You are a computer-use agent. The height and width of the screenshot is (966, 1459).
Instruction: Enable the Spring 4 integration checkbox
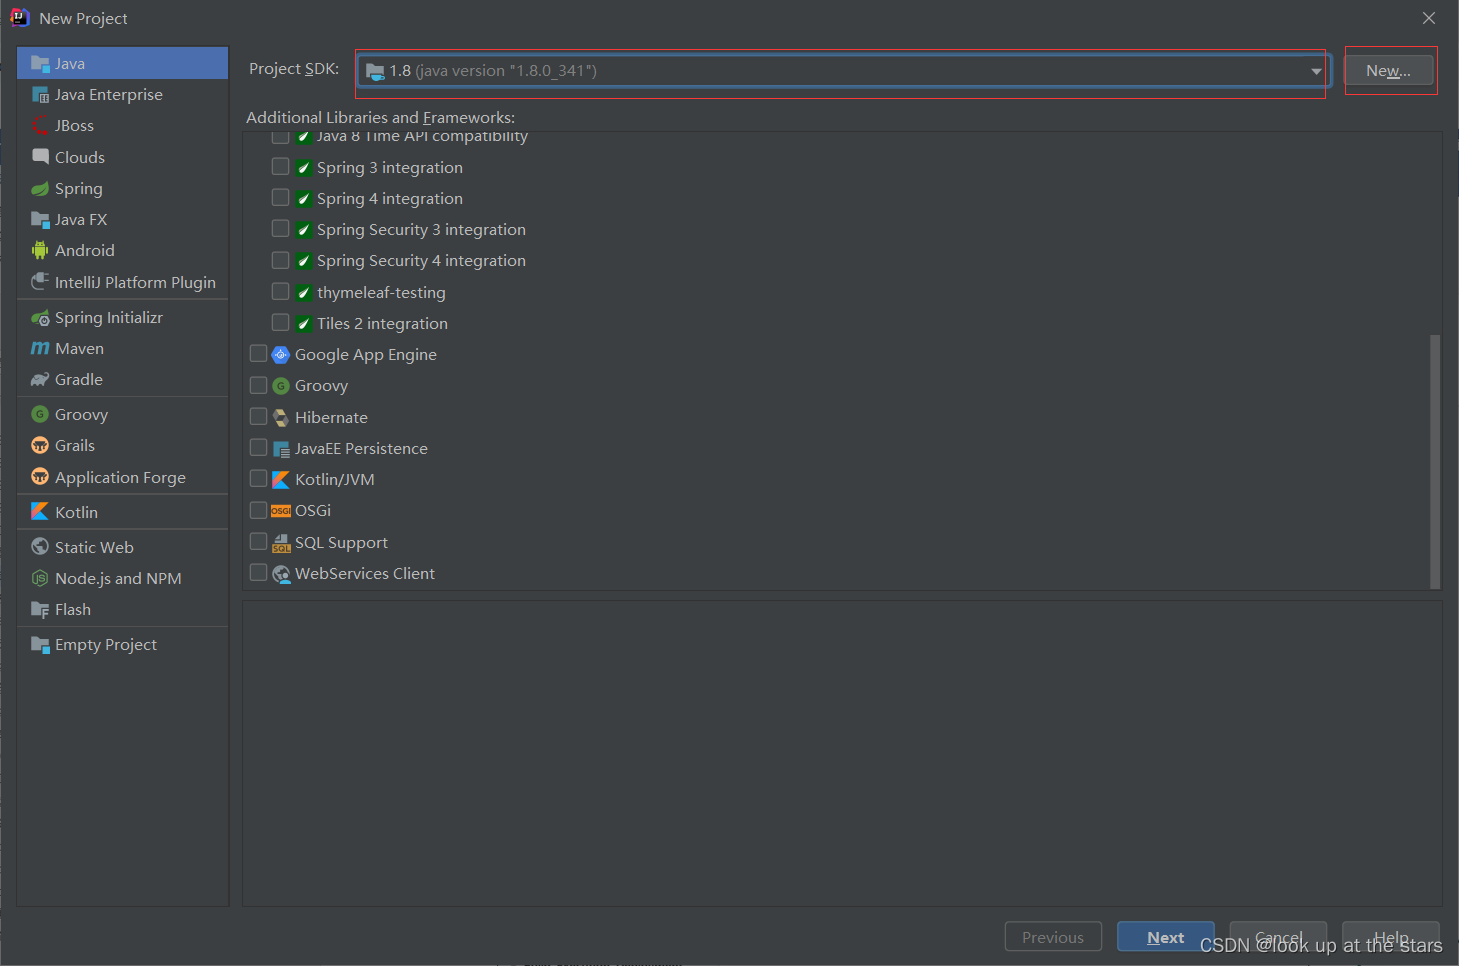tap(281, 198)
